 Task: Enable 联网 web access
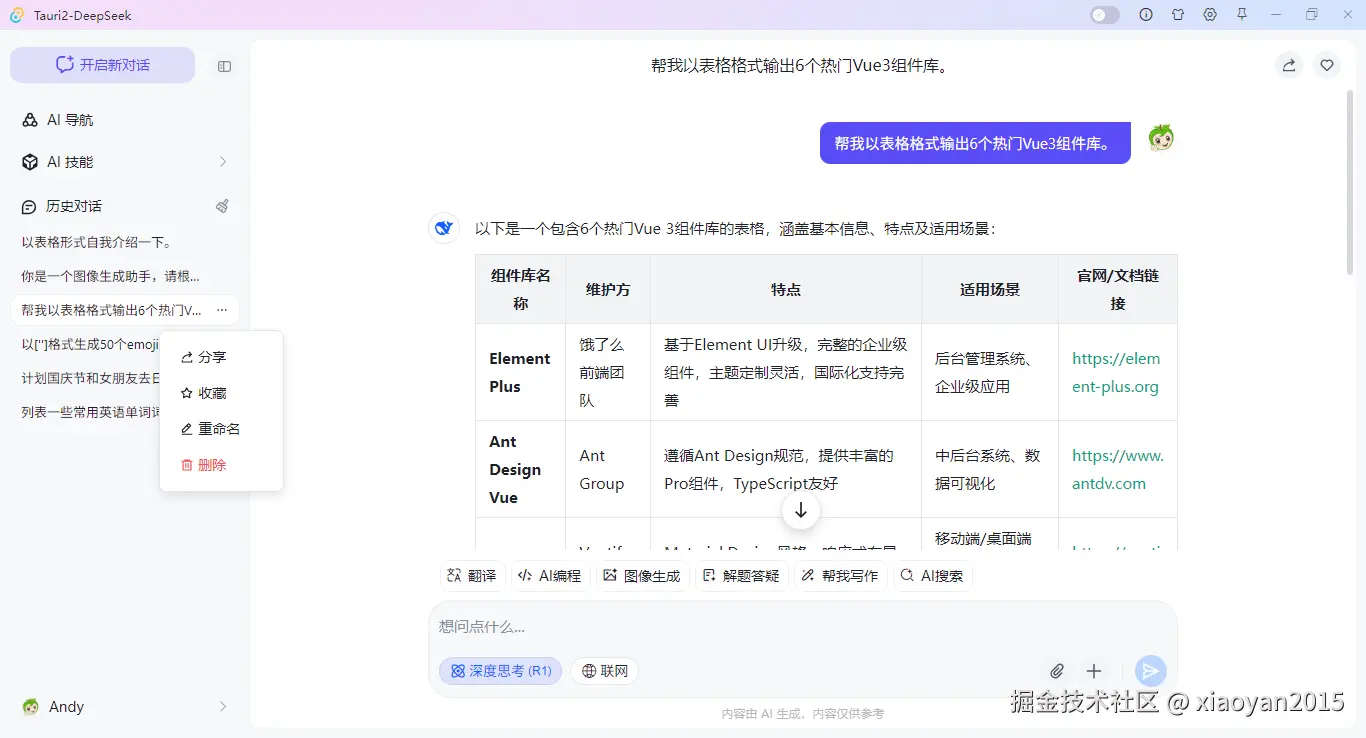[604, 671]
